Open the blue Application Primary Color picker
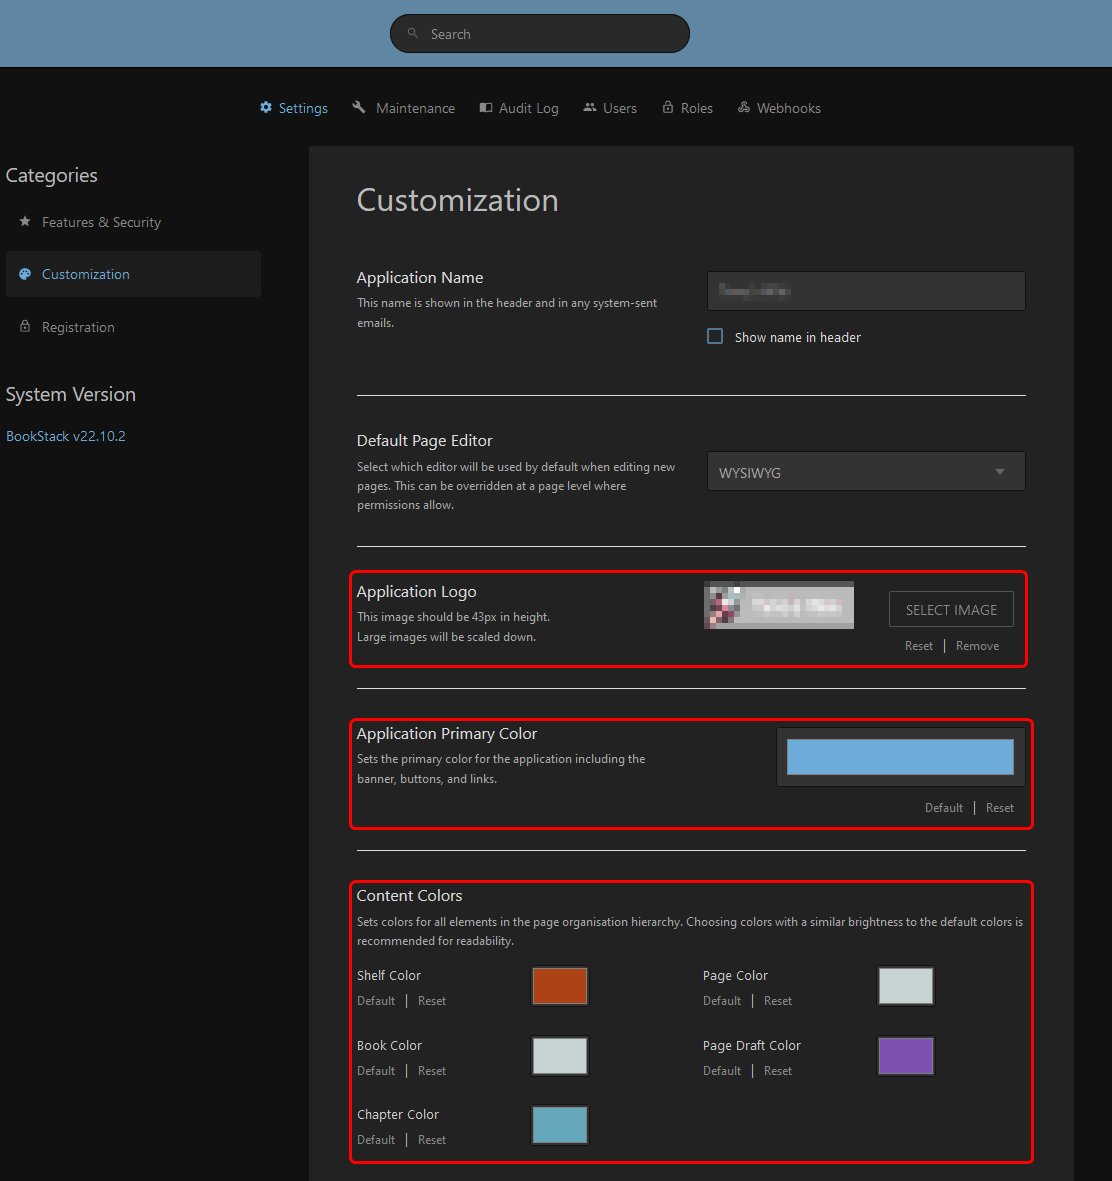Image resolution: width=1112 pixels, height=1181 pixels. click(899, 757)
